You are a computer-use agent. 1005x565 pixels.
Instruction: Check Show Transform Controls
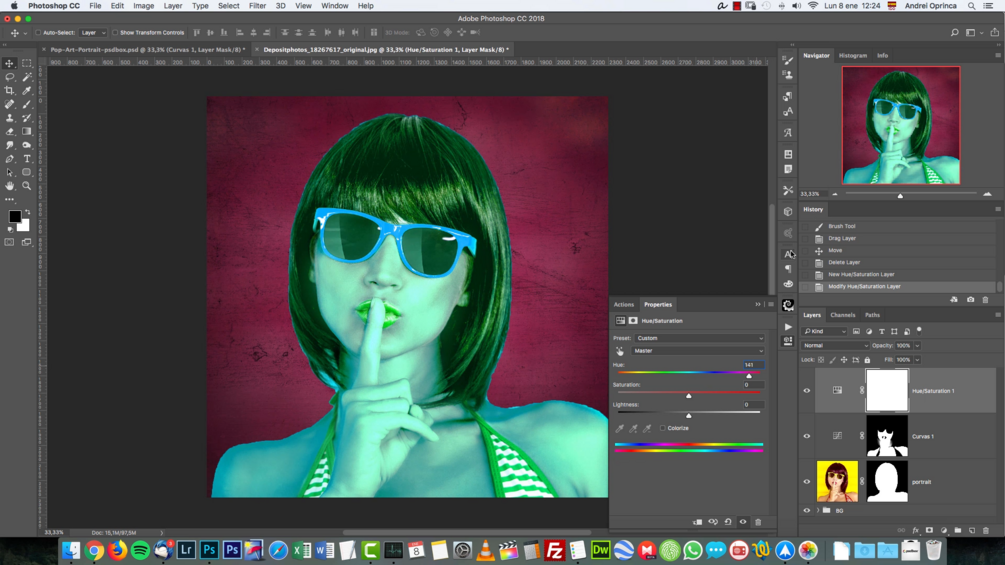coord(116,33)
